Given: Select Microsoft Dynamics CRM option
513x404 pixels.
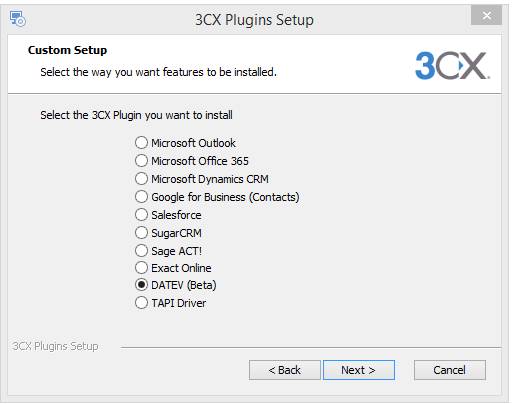Looking at the screenshot, I should coord(141,179).
